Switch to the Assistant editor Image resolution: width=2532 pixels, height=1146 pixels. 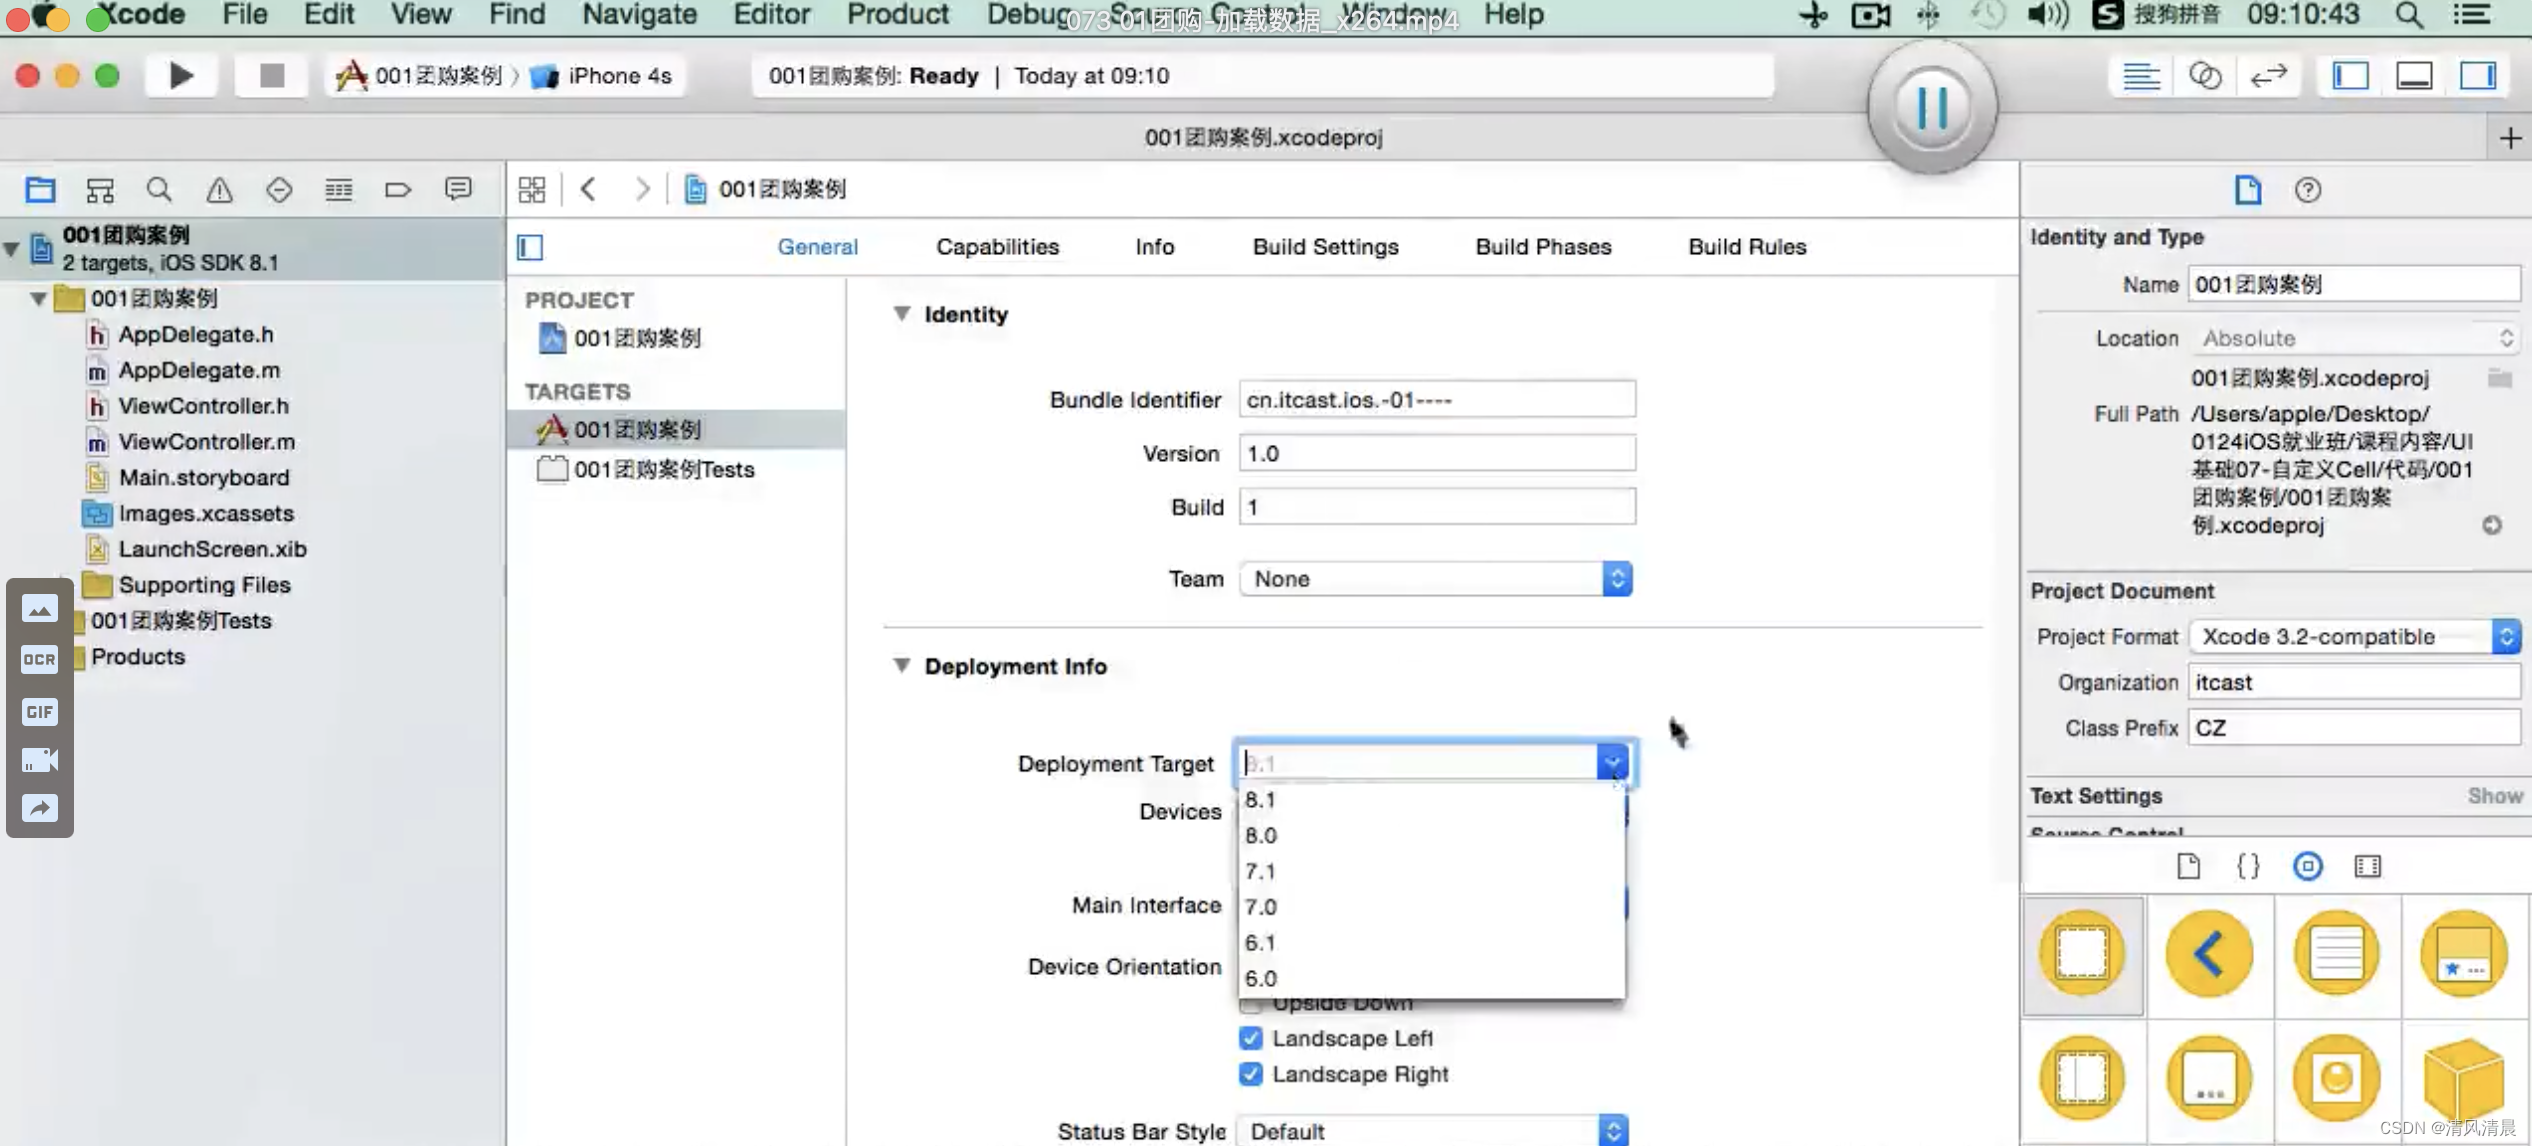pos(2204,76)
